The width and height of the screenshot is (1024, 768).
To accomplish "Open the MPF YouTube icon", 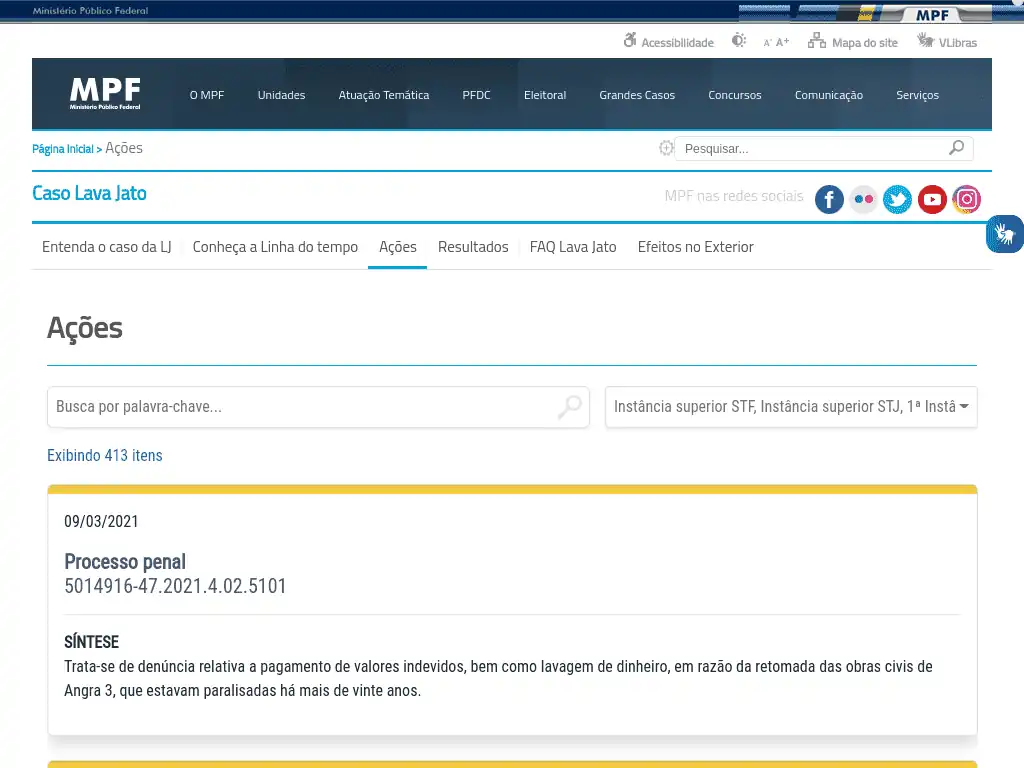I will tap(932, 200).
